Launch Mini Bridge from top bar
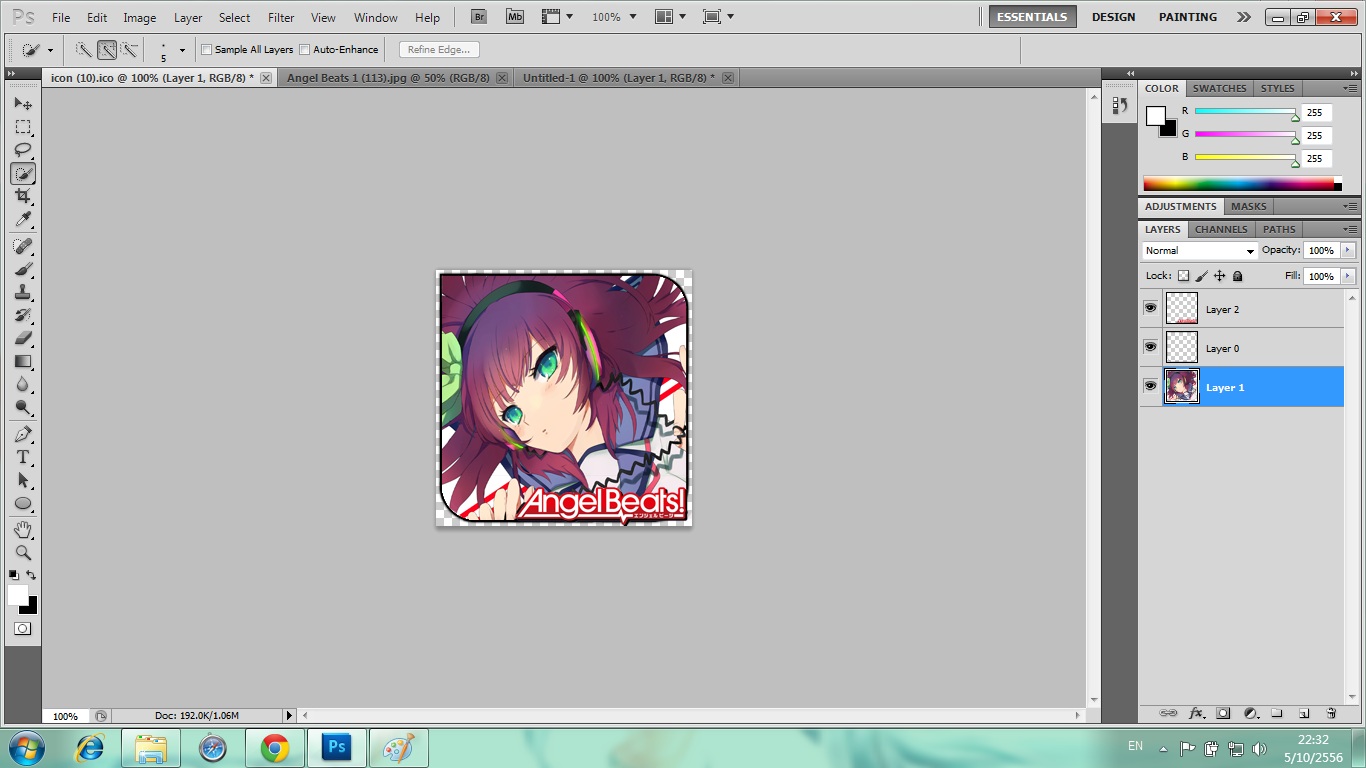 (514, 17)
